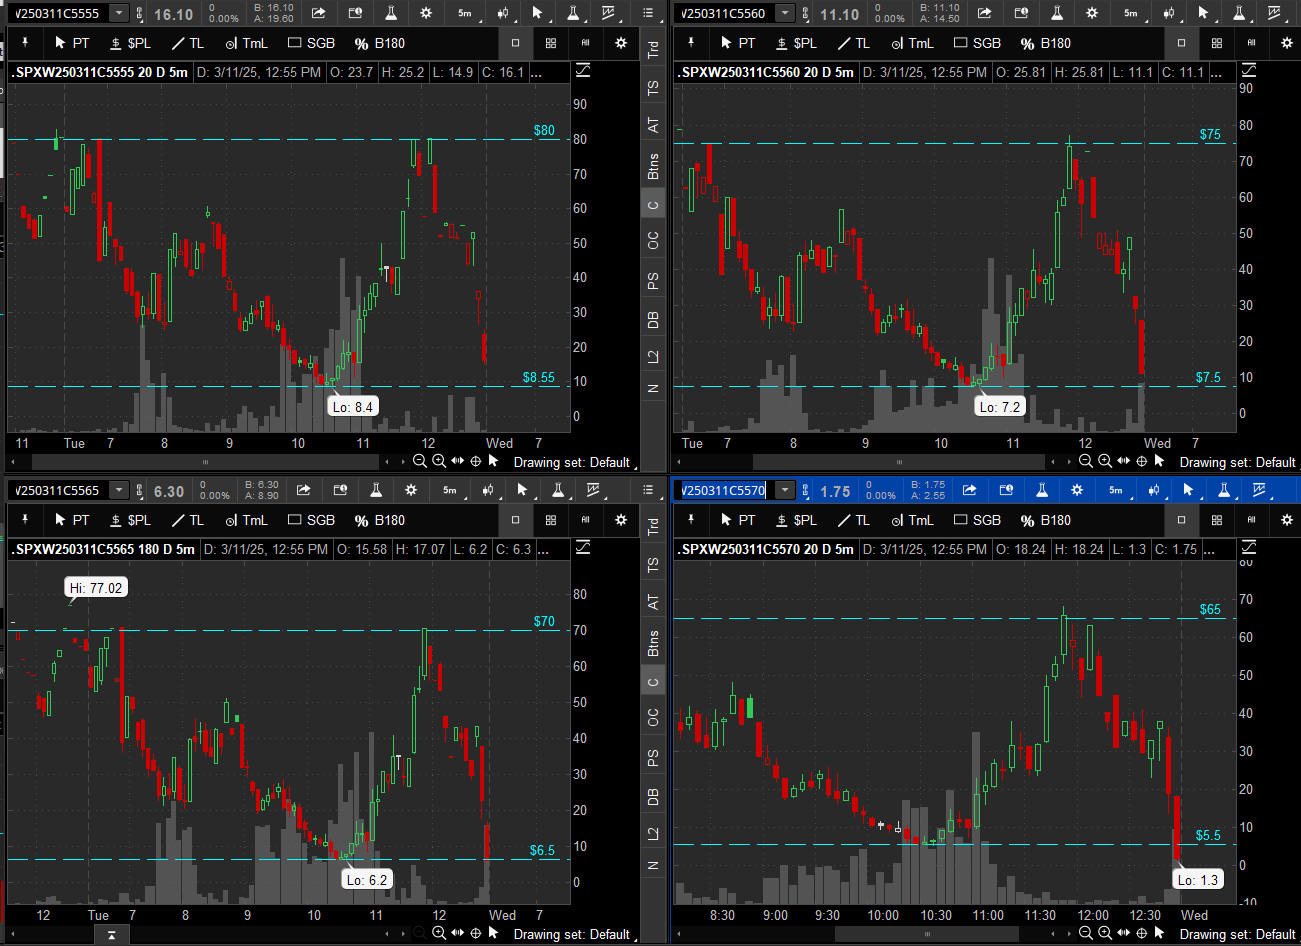Toggle the symbol link icon beside V250311C5565
1301x946 pixels.
[x=140, y=490]
